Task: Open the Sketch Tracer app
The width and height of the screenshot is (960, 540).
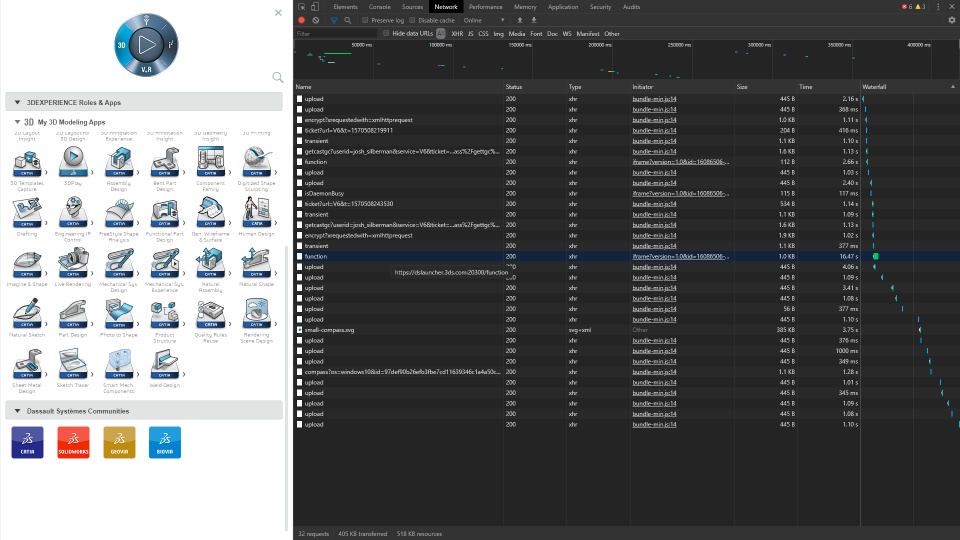Action: (73, 365)
